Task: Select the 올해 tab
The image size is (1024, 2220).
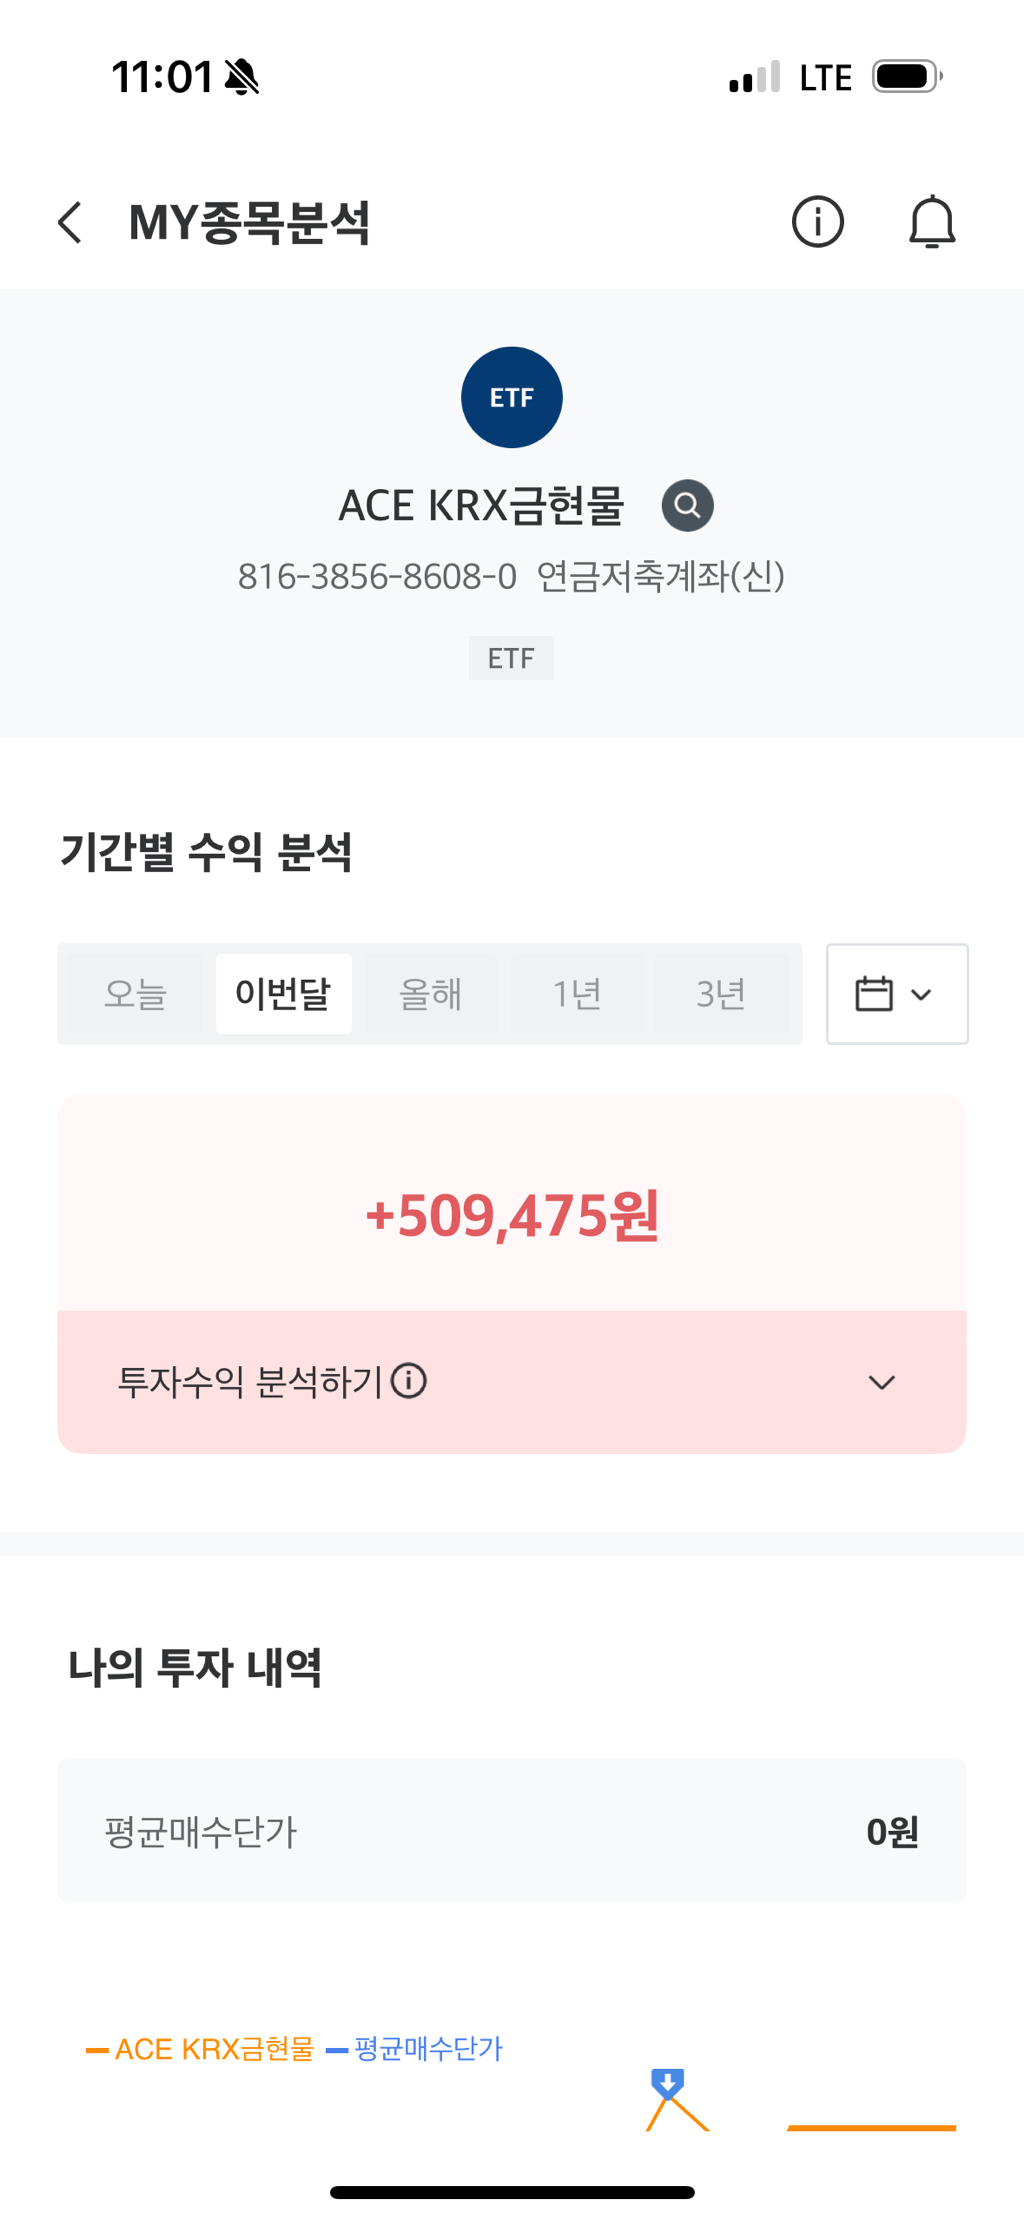Action: tap(431, 993)
